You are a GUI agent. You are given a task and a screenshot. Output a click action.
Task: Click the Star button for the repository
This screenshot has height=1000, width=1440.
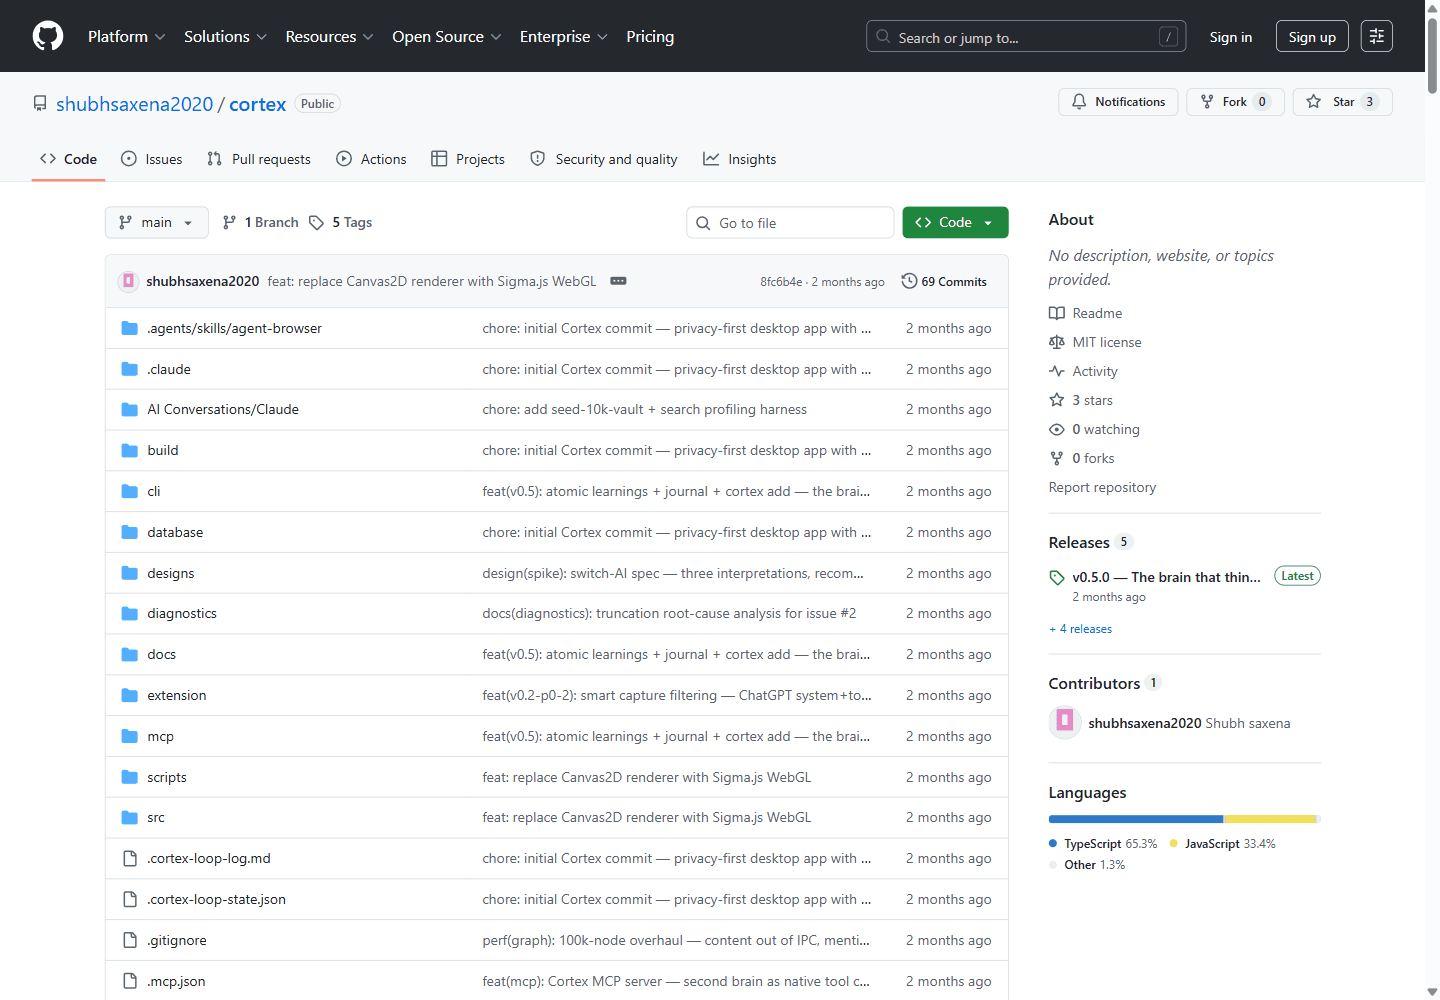tap(1342, 102)
